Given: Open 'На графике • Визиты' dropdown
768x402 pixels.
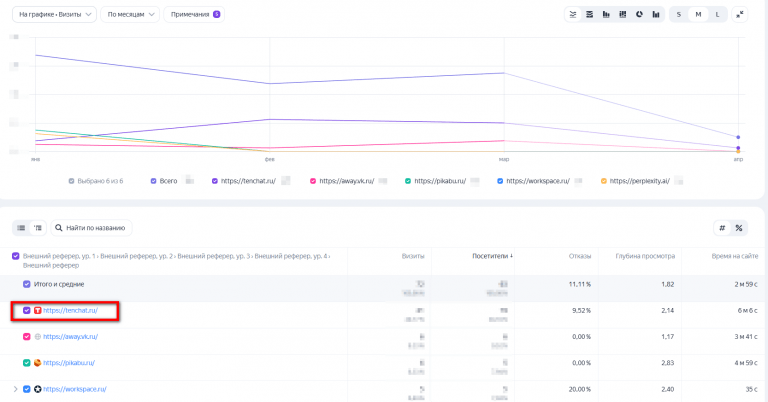Looking at the screenshot, I should [55, 14].
